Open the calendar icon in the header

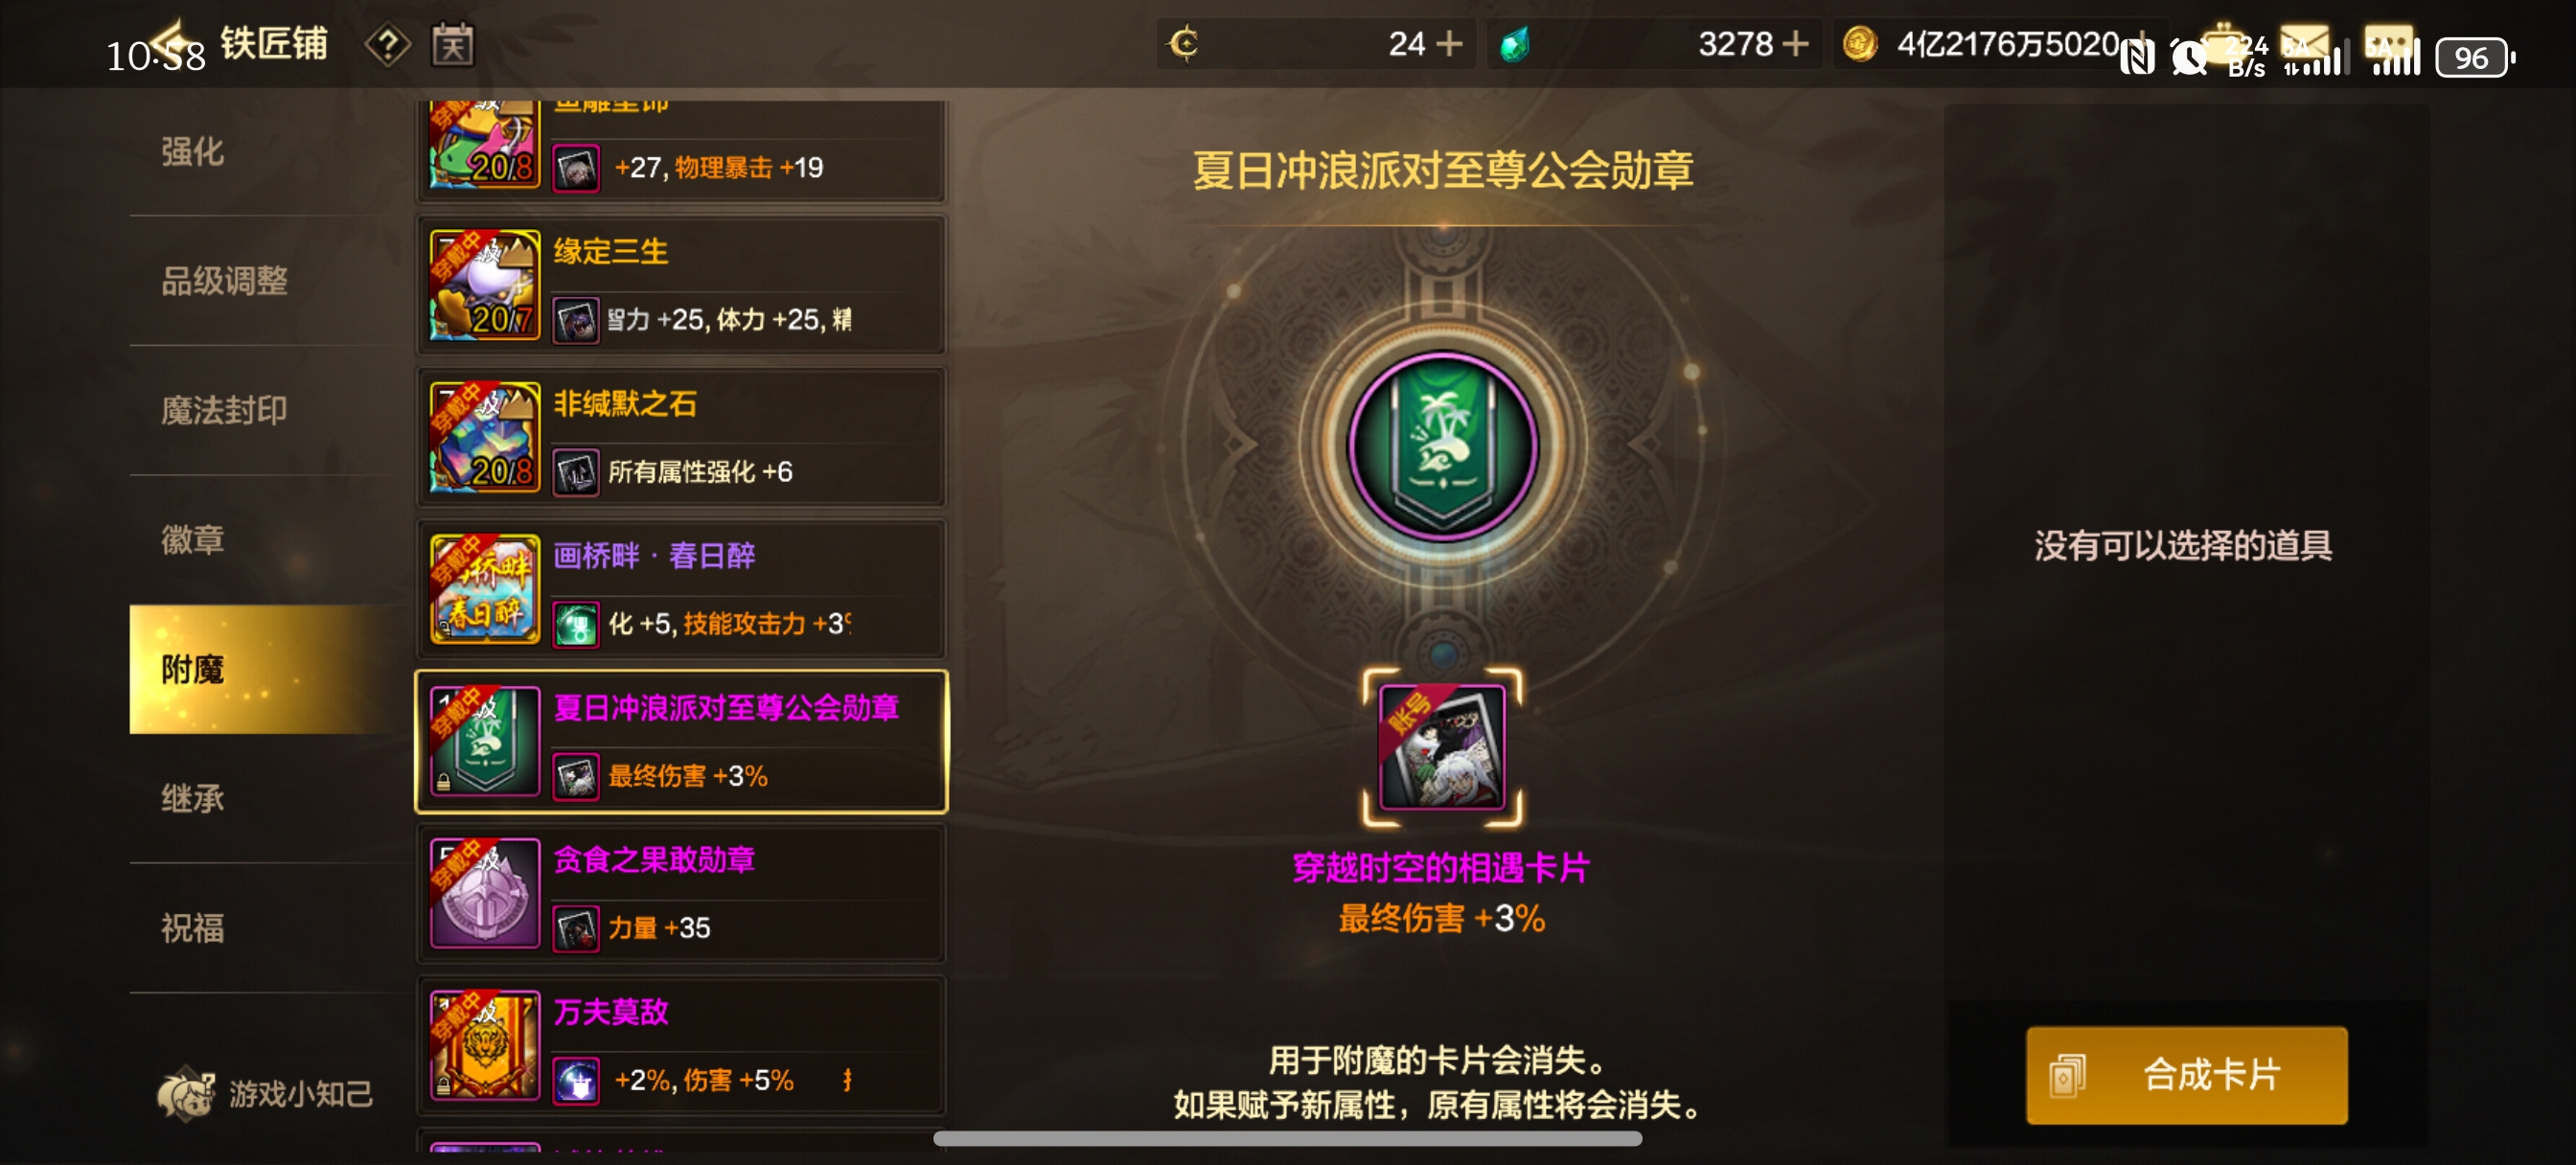pyautogui.click(x=452, y=44)
